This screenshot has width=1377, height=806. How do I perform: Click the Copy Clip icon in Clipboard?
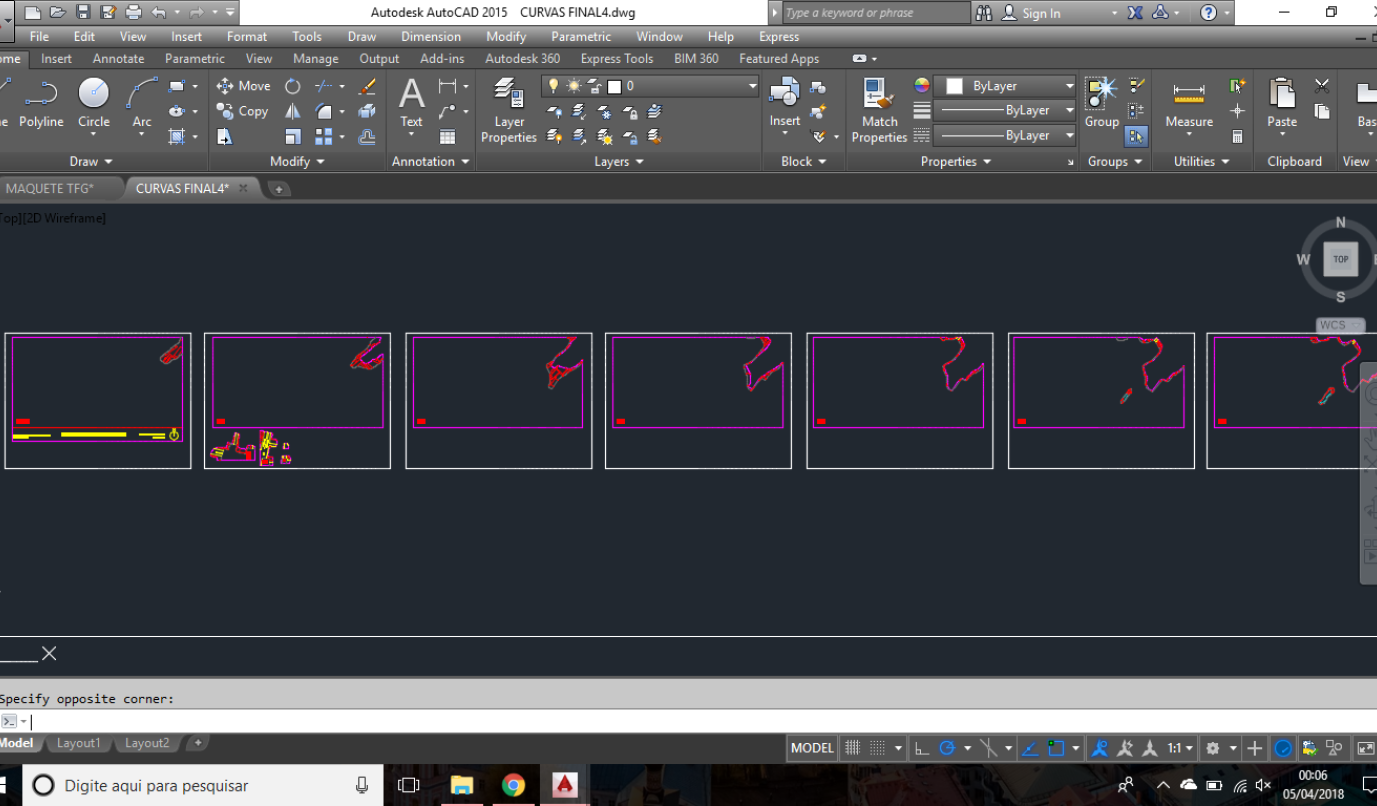pos(1322,111)
